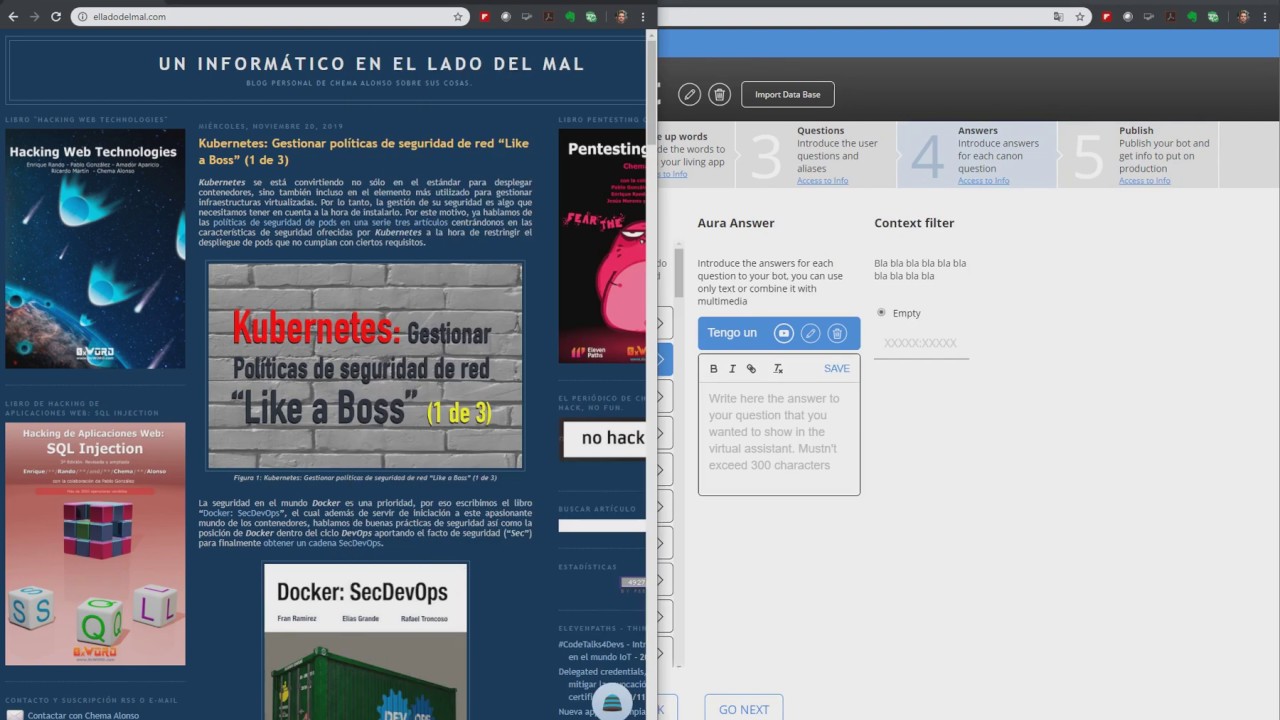Follow the tres artículos link in the blog post

pos(420,222)
